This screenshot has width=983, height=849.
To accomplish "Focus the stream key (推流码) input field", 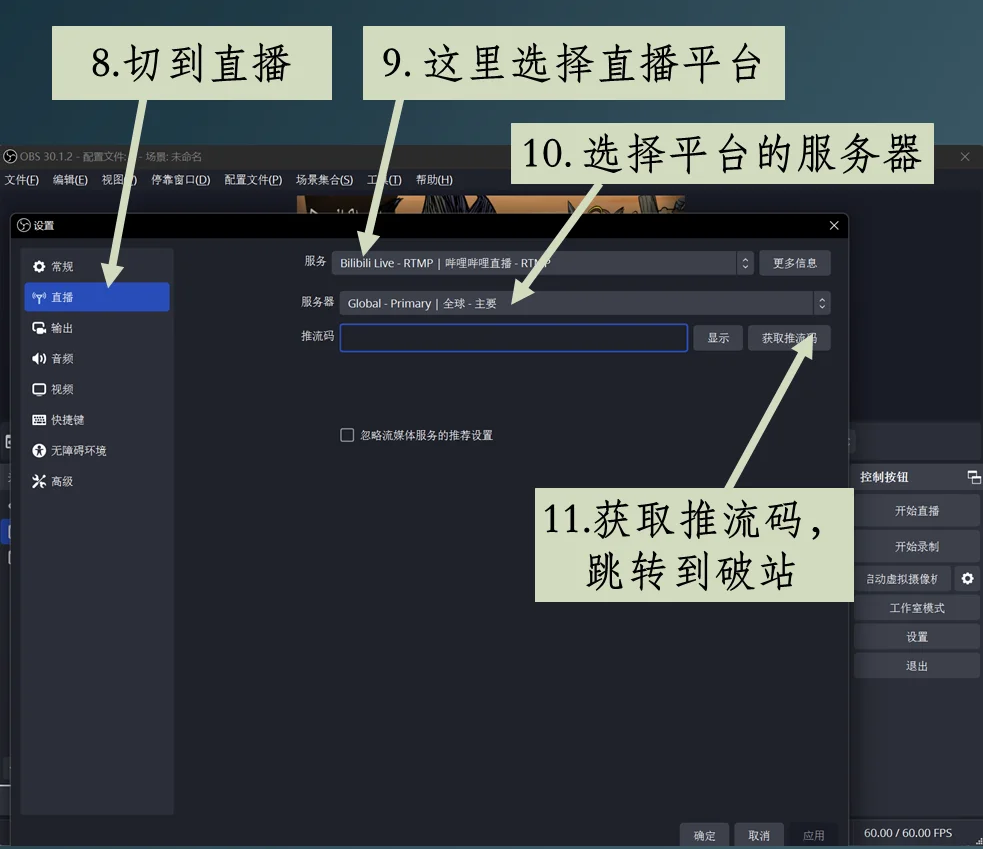I will click(513, 338).
